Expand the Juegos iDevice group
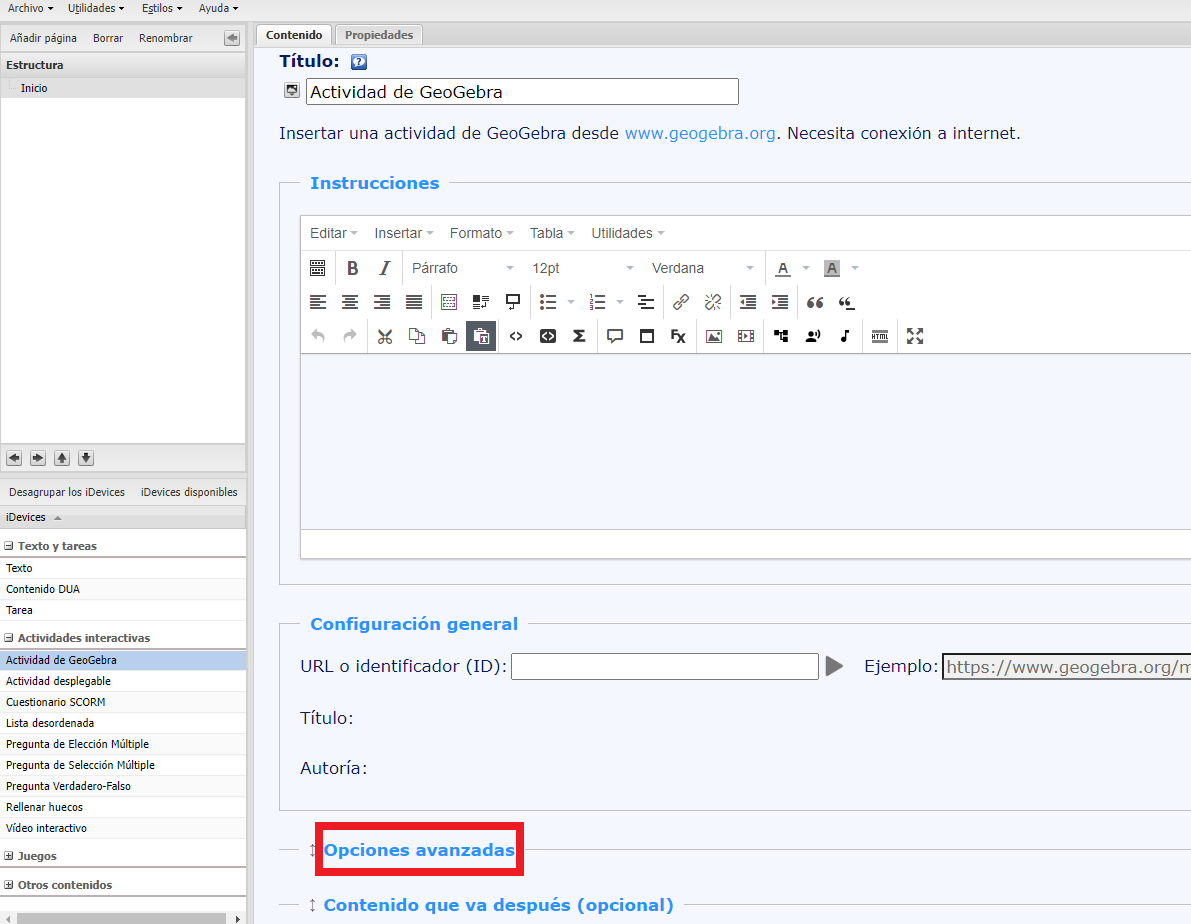 9,856
